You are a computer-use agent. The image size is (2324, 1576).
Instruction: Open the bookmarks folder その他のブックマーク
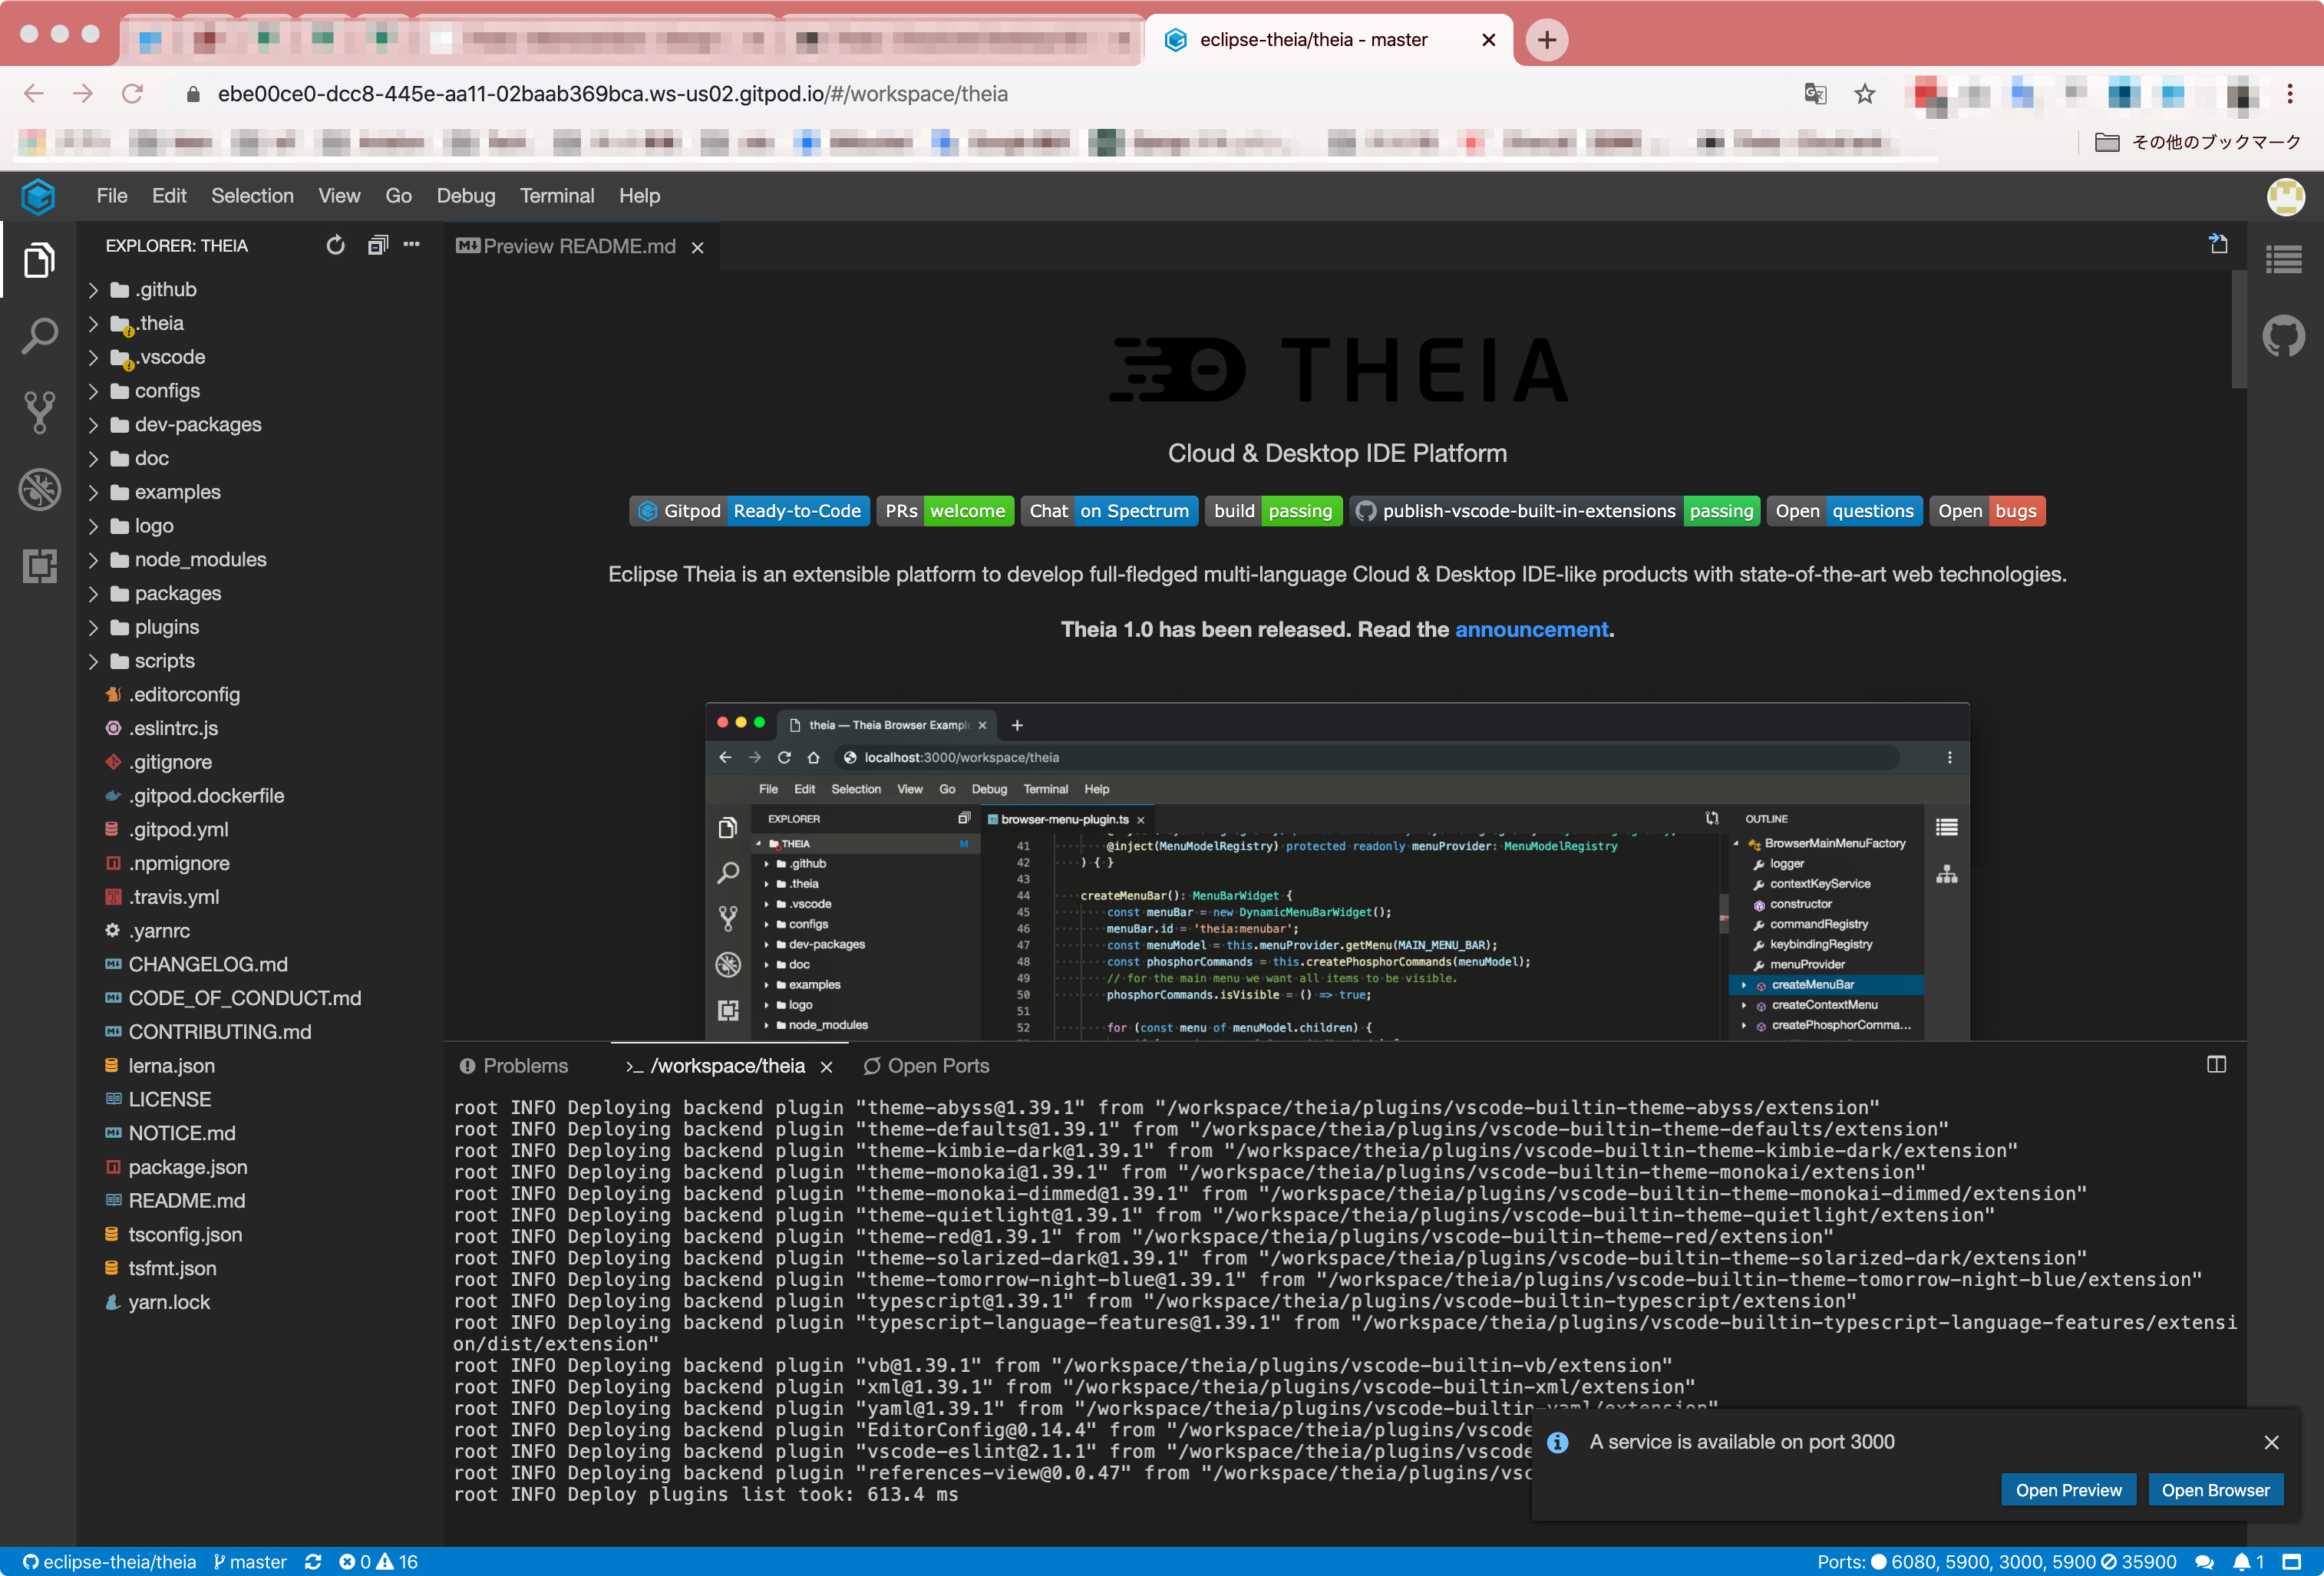point(2197,142)
